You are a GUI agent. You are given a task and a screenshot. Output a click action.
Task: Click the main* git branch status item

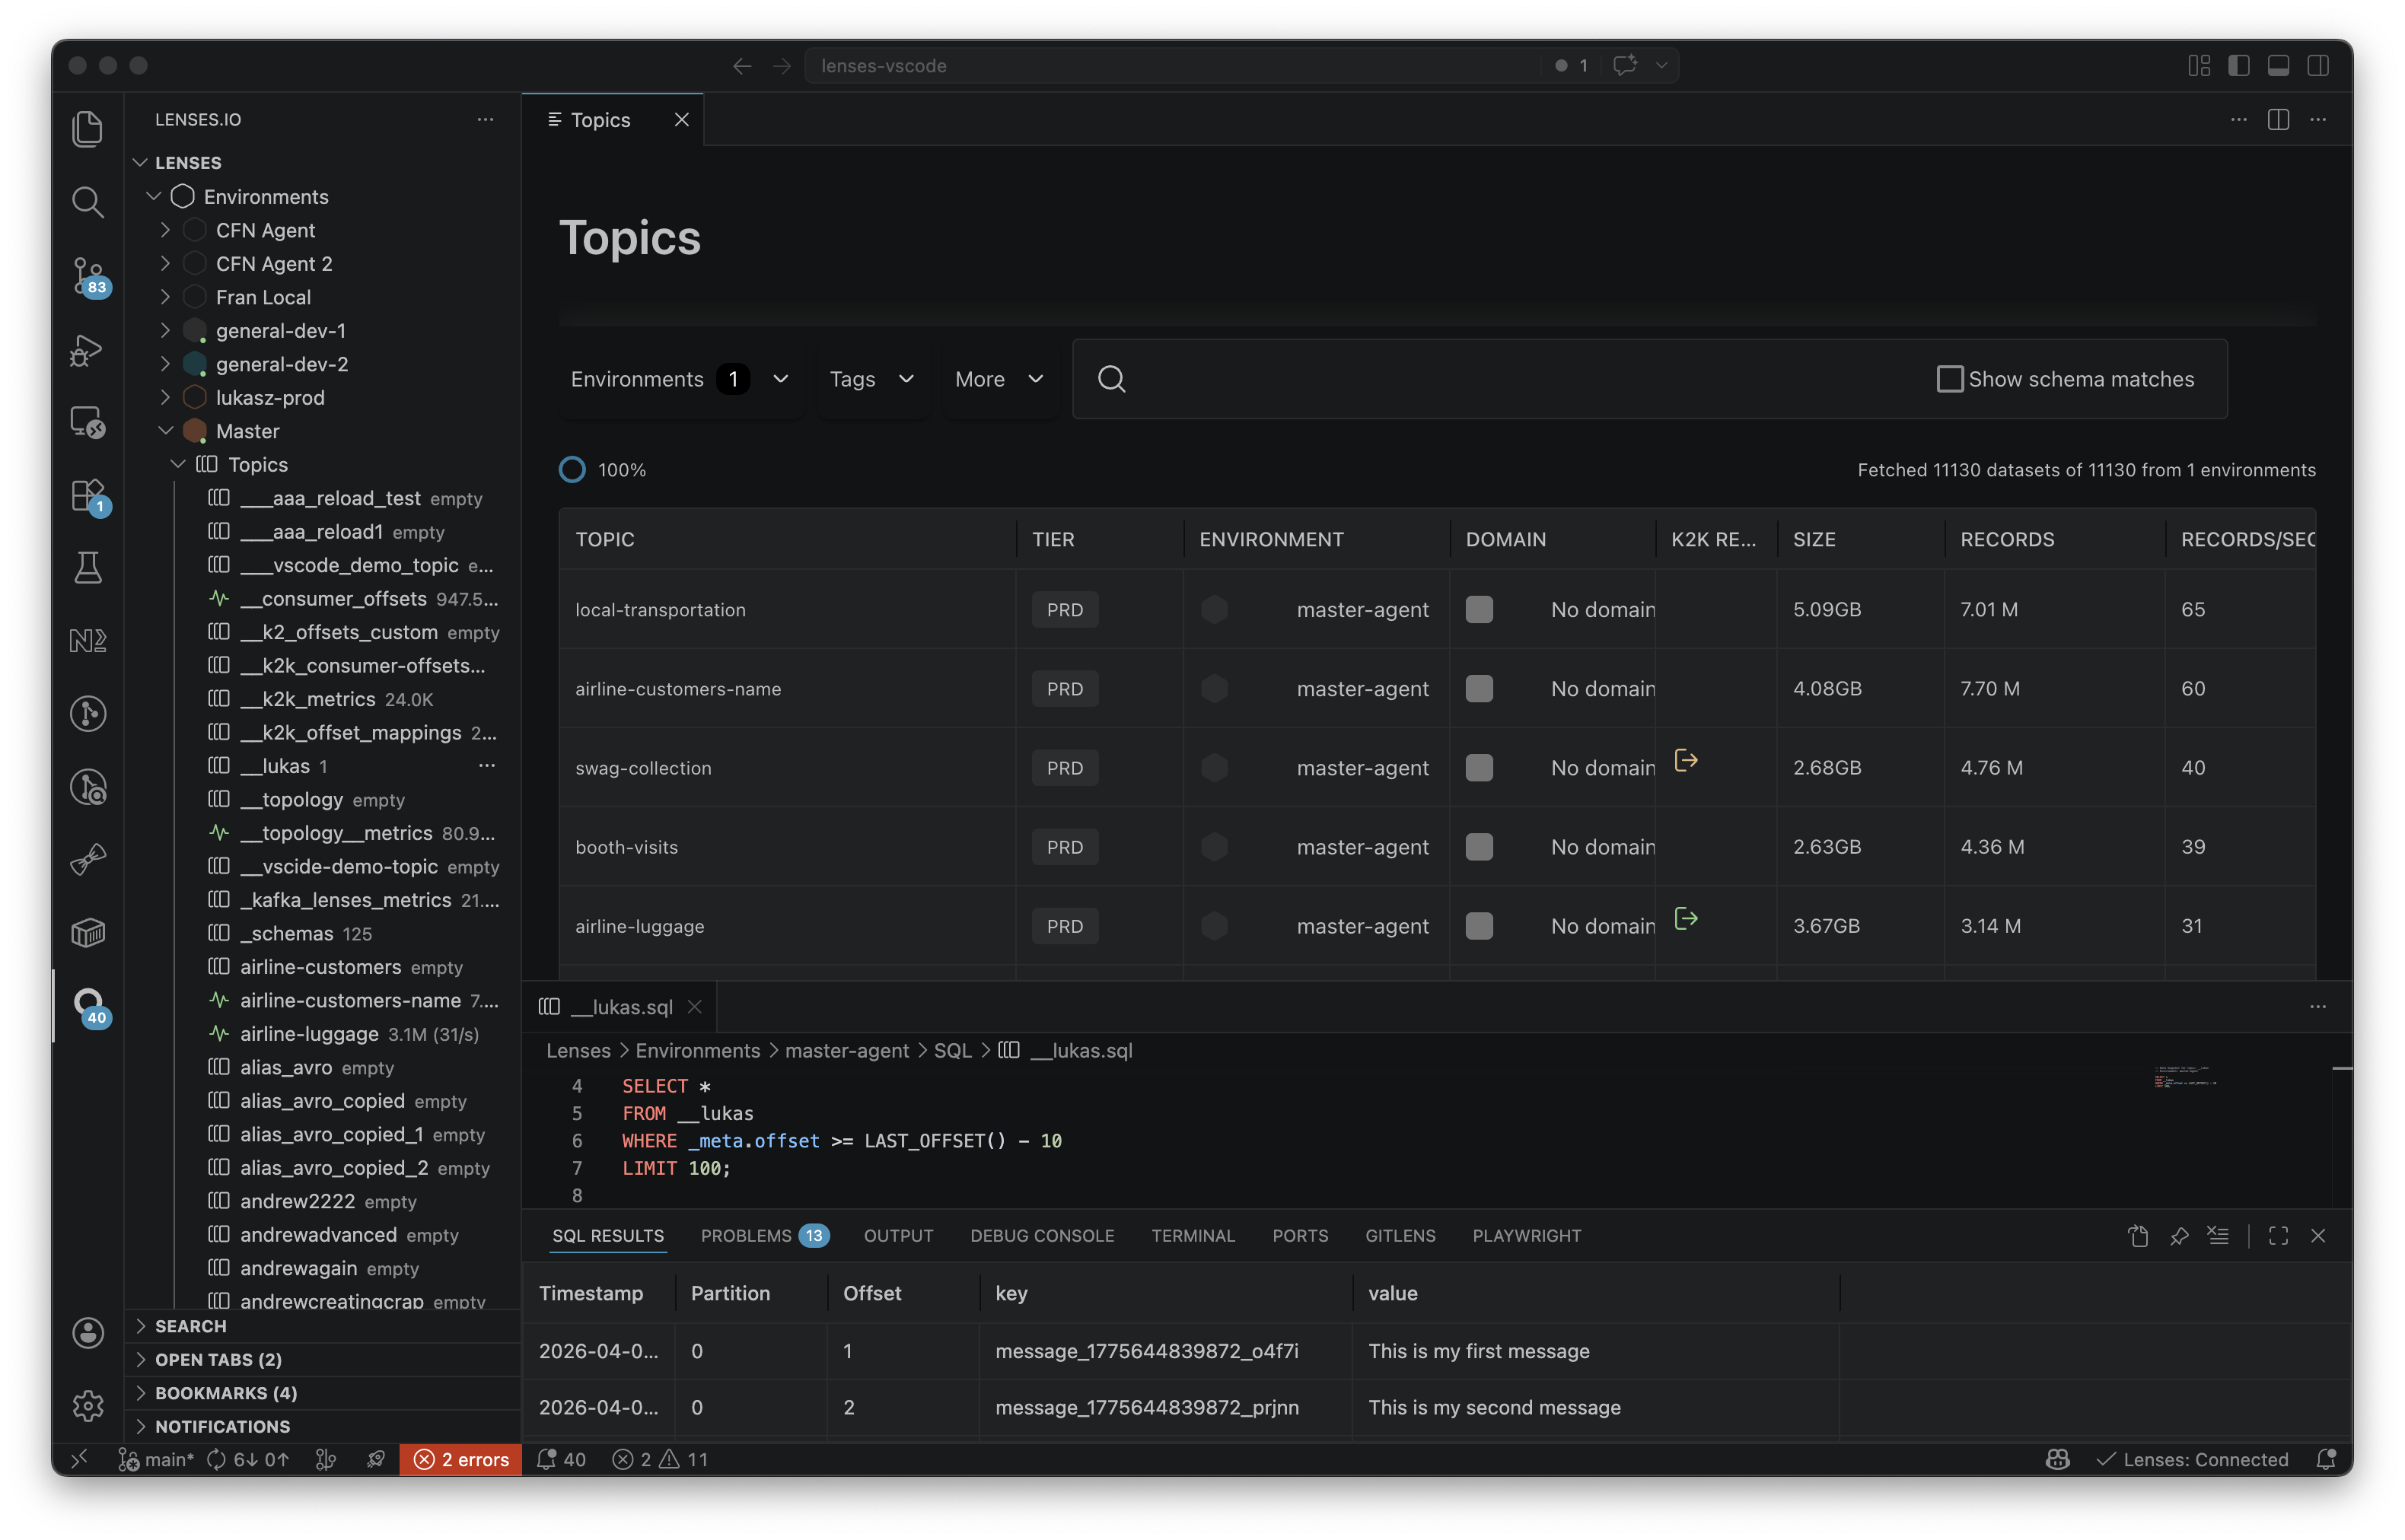(157, 1459)
